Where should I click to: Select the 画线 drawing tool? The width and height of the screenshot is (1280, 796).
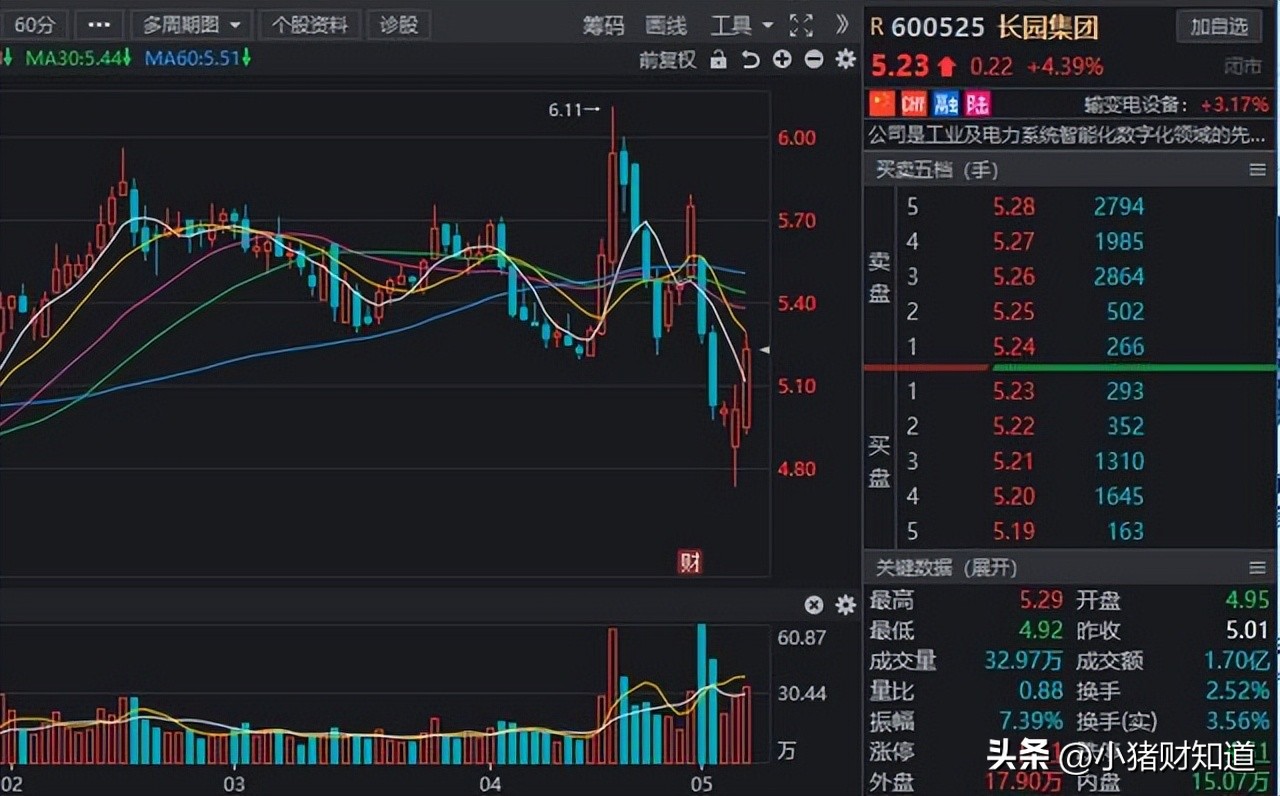coord(665,27)
